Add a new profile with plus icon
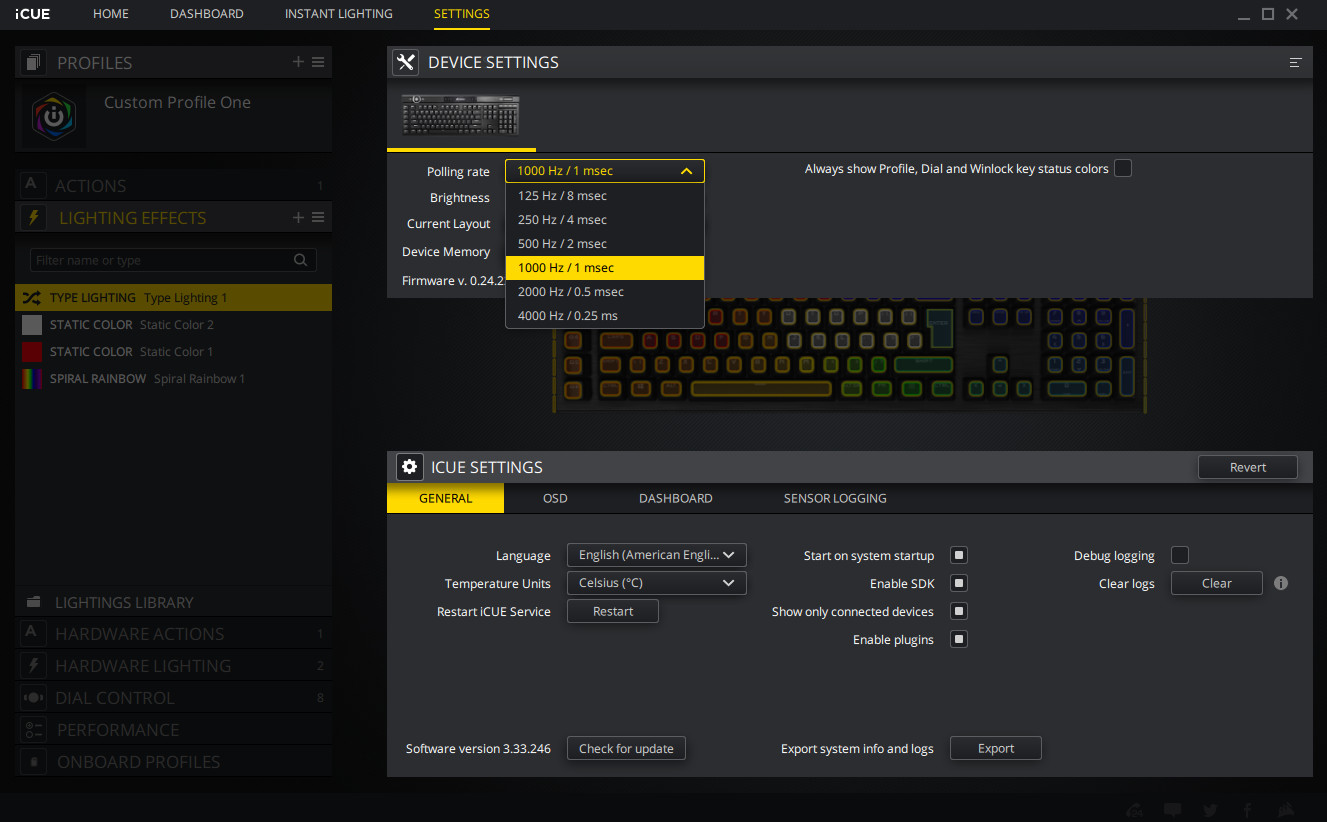The height and width of the screenshot is (822, 1327). coord(298,62)
